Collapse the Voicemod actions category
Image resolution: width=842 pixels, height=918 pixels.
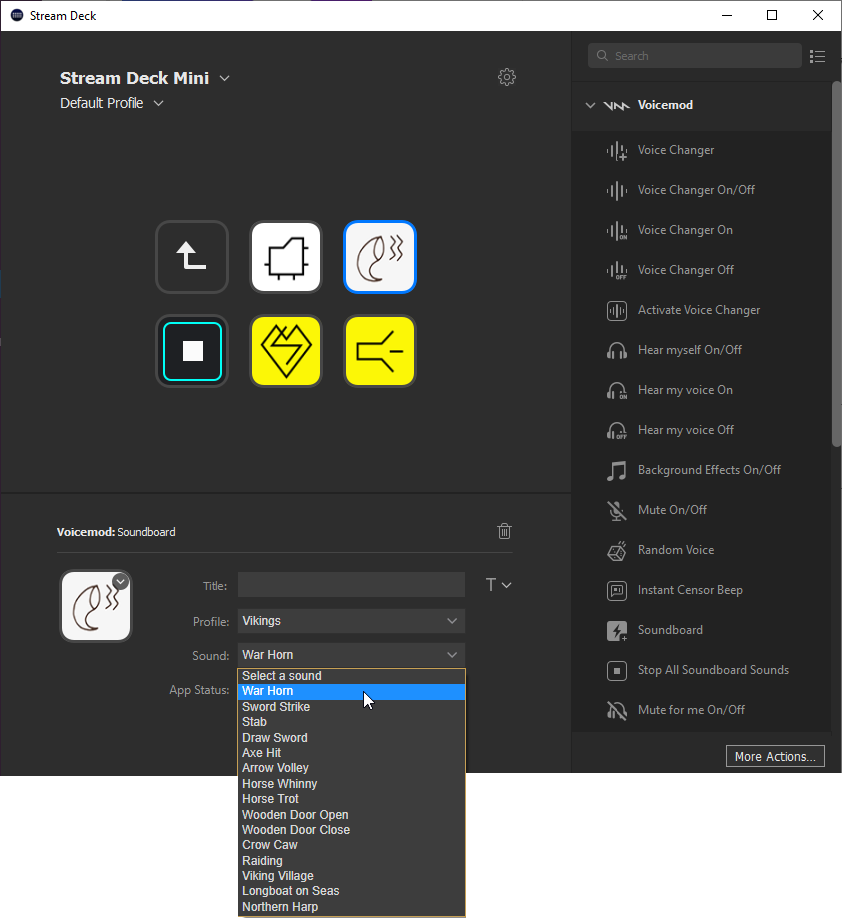(x=590, y=105)
